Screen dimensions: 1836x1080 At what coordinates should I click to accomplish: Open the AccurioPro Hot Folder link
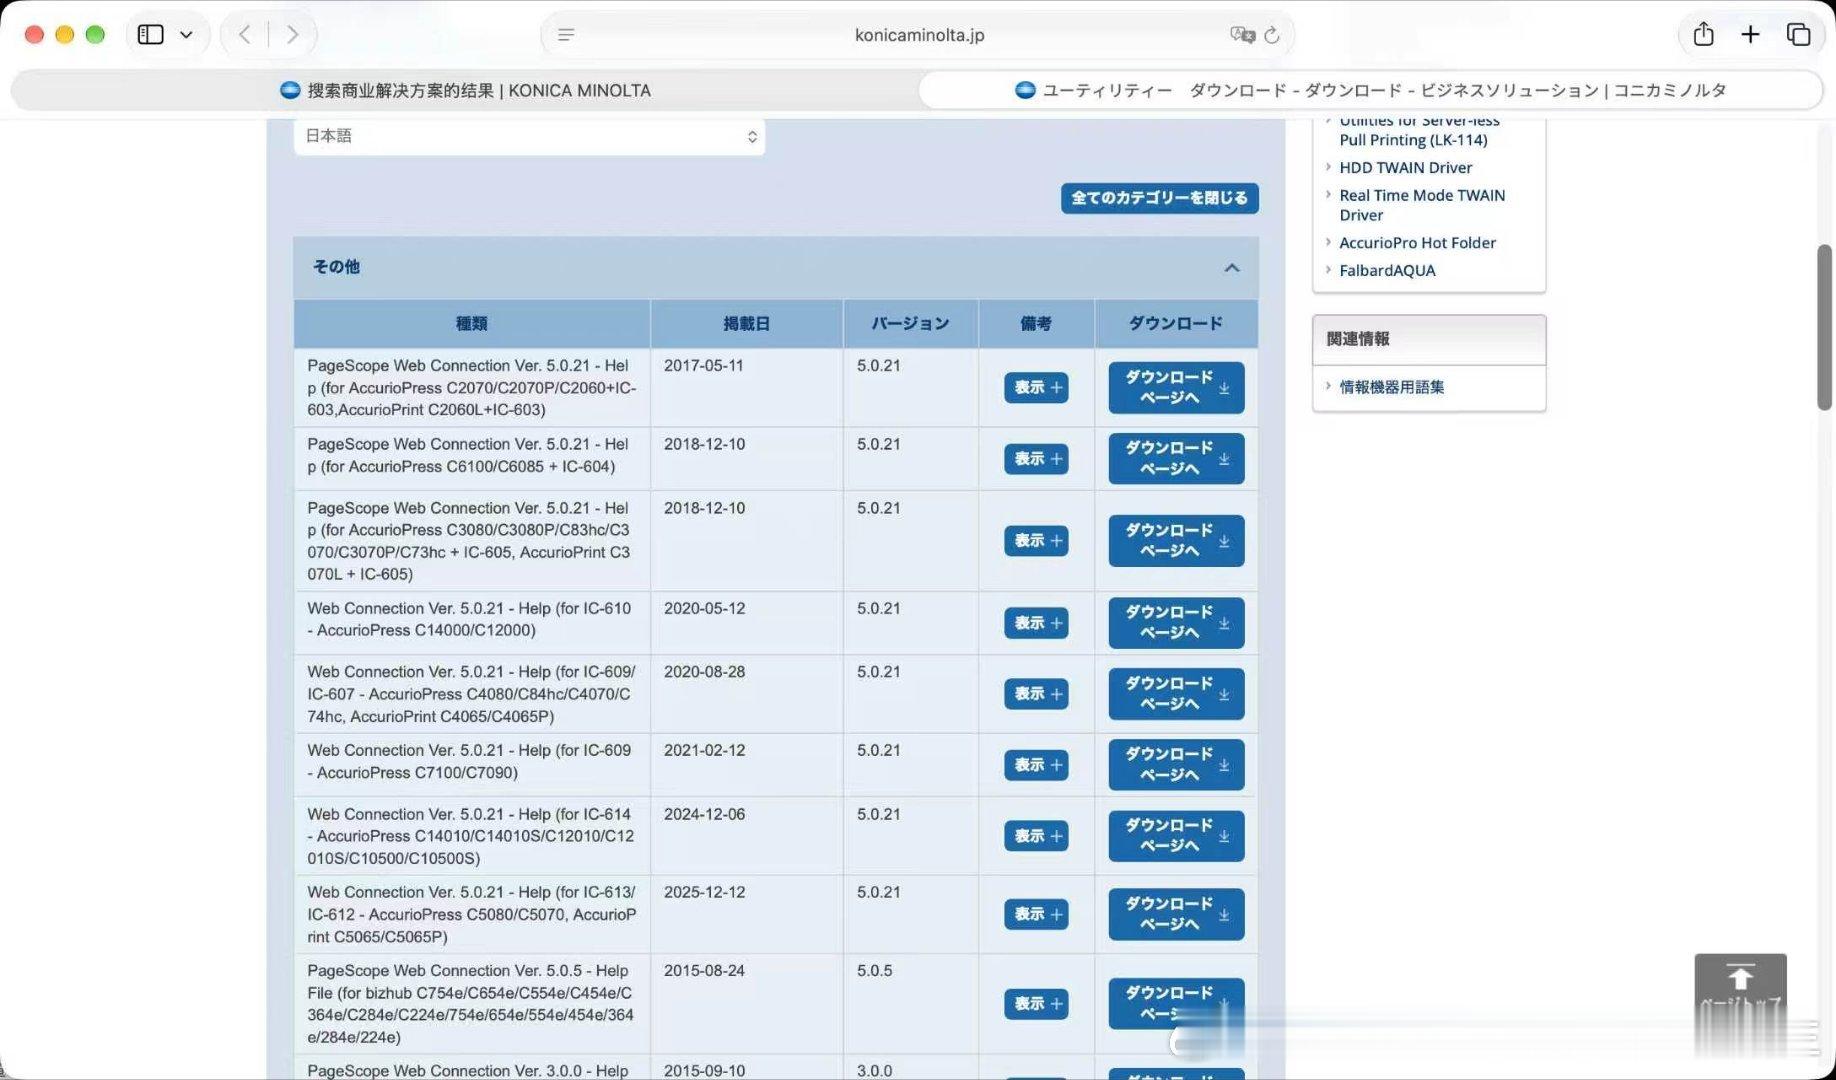[x=1417, y=243]
